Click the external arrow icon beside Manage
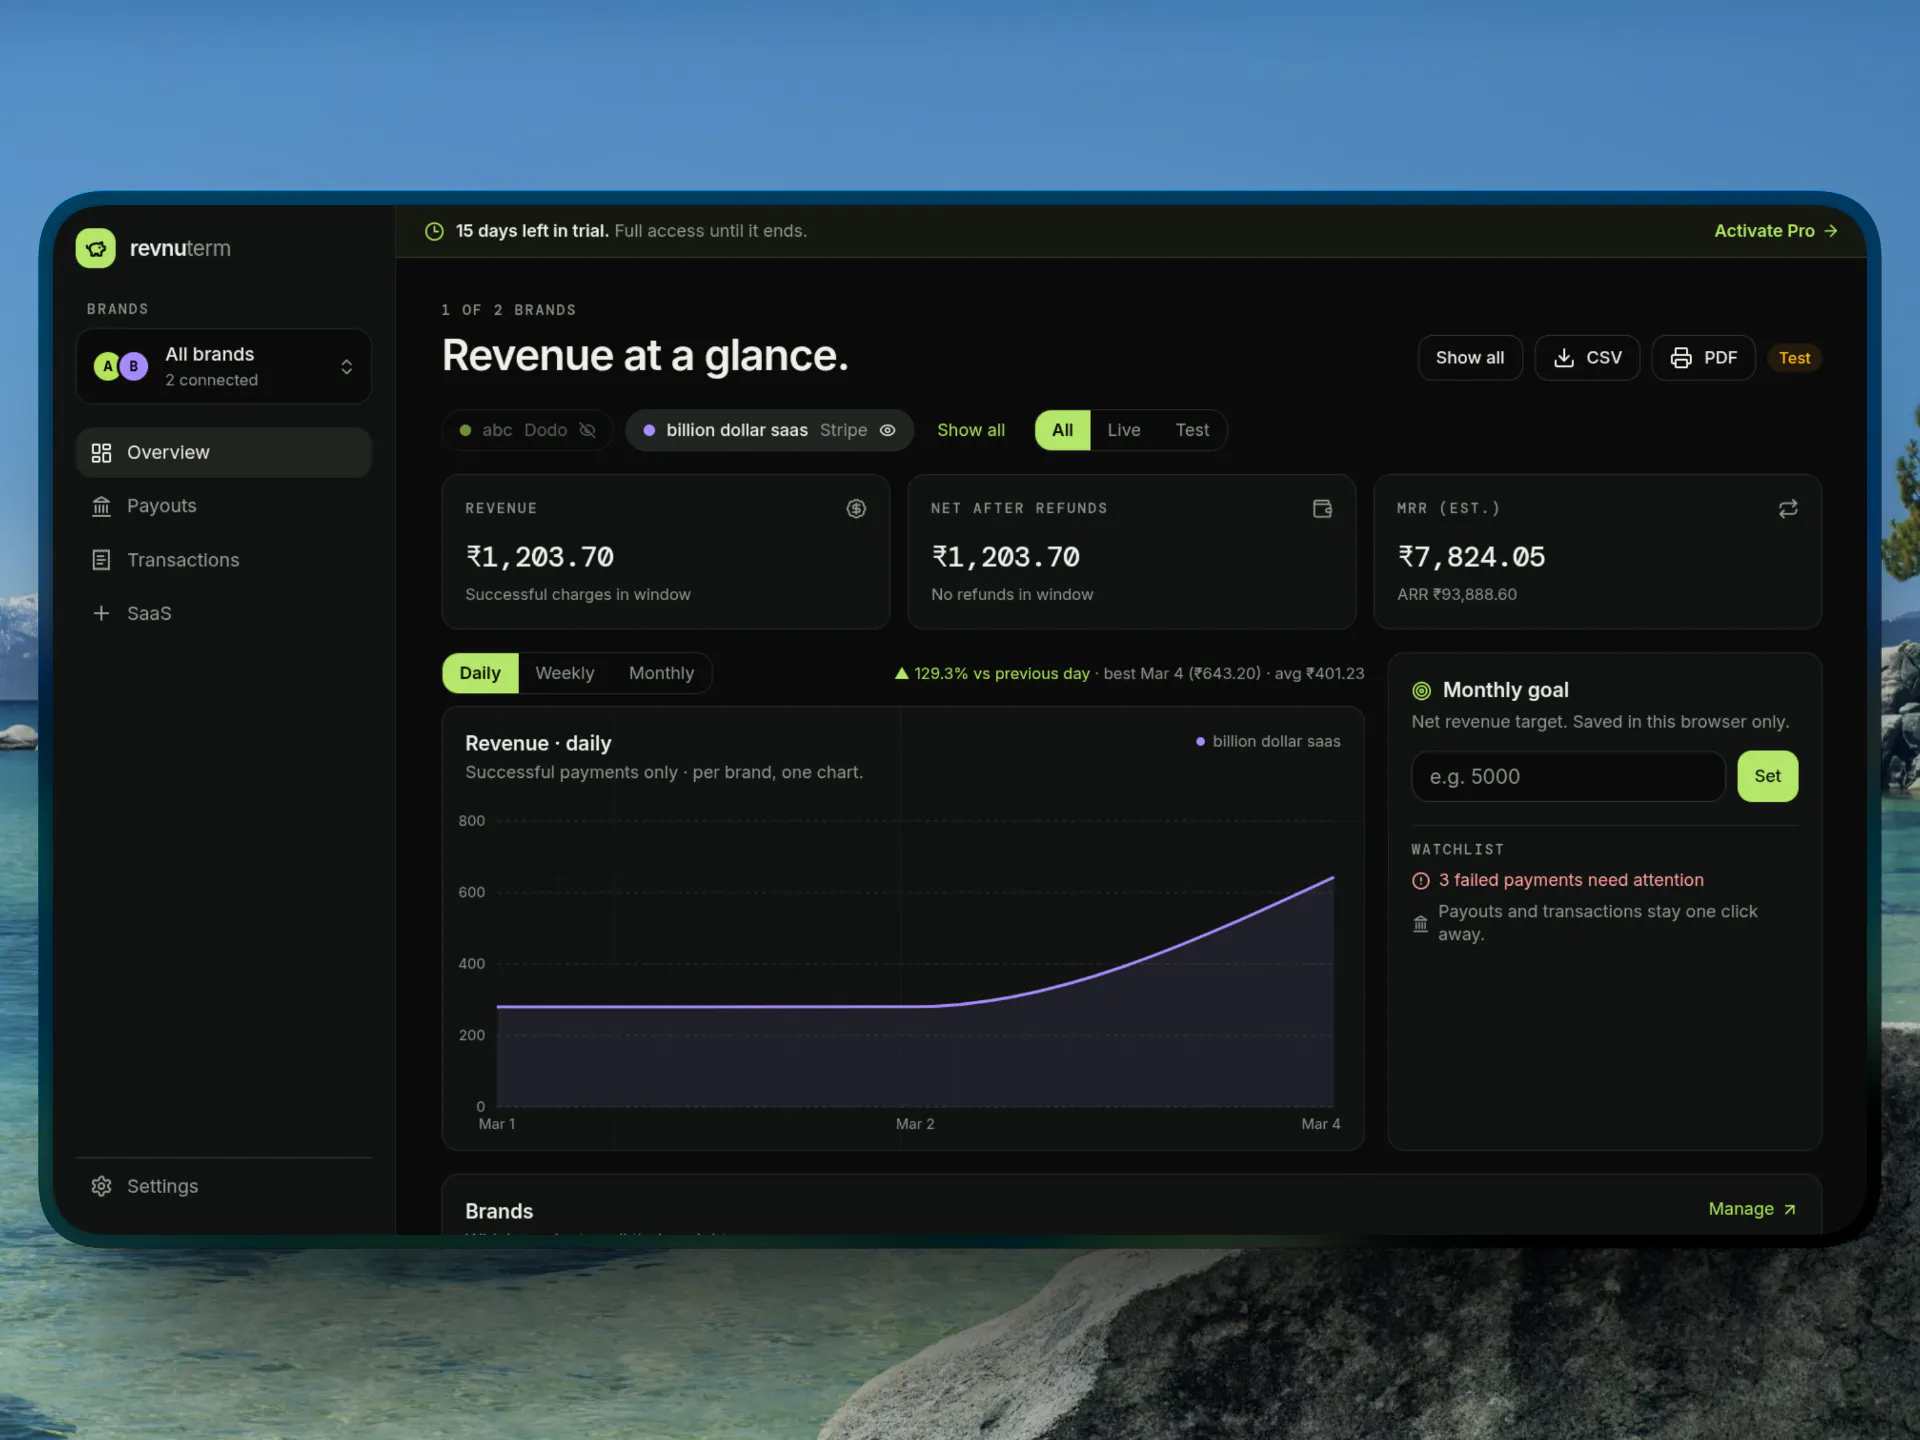Screen dimensions: 1920x1440 point(1789,1210)
